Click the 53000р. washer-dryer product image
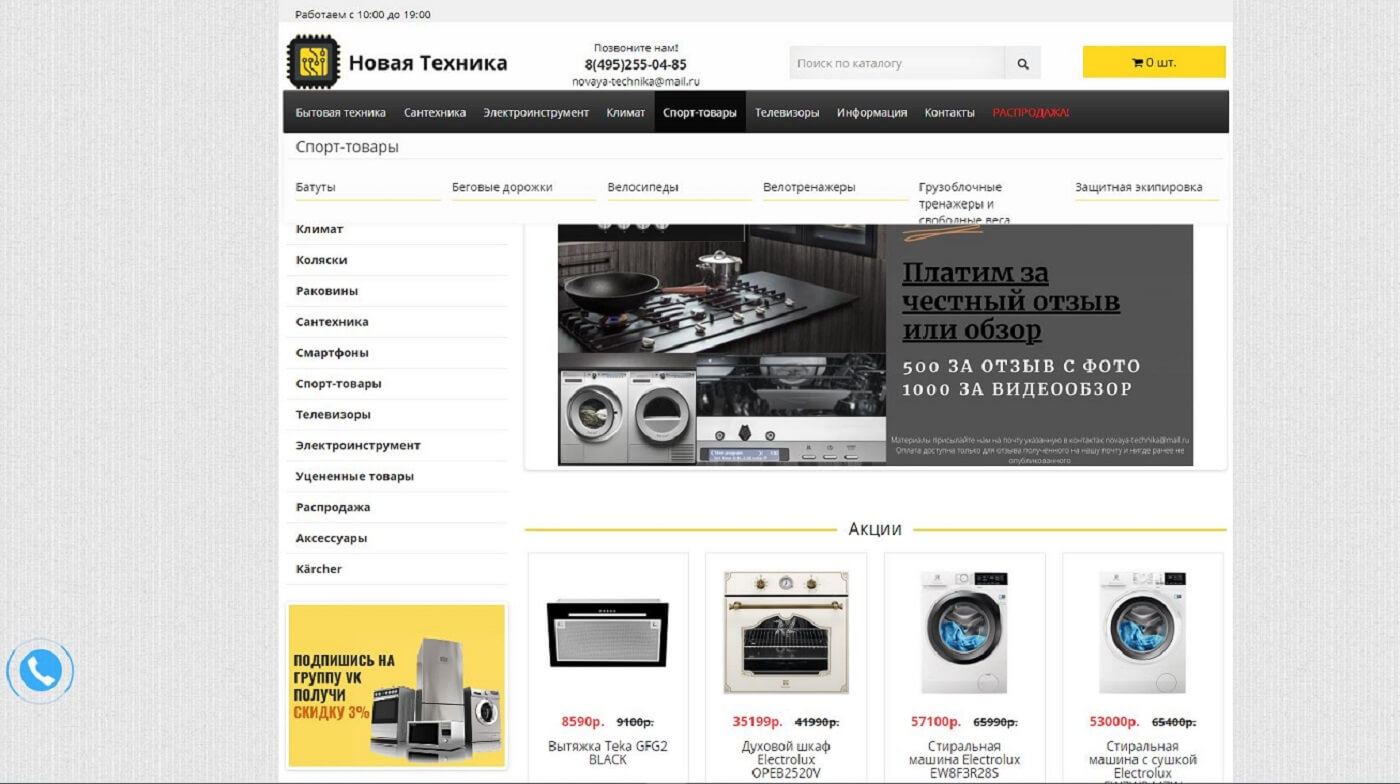Viewport: 1400px width, 784px height. [1142, 633]
